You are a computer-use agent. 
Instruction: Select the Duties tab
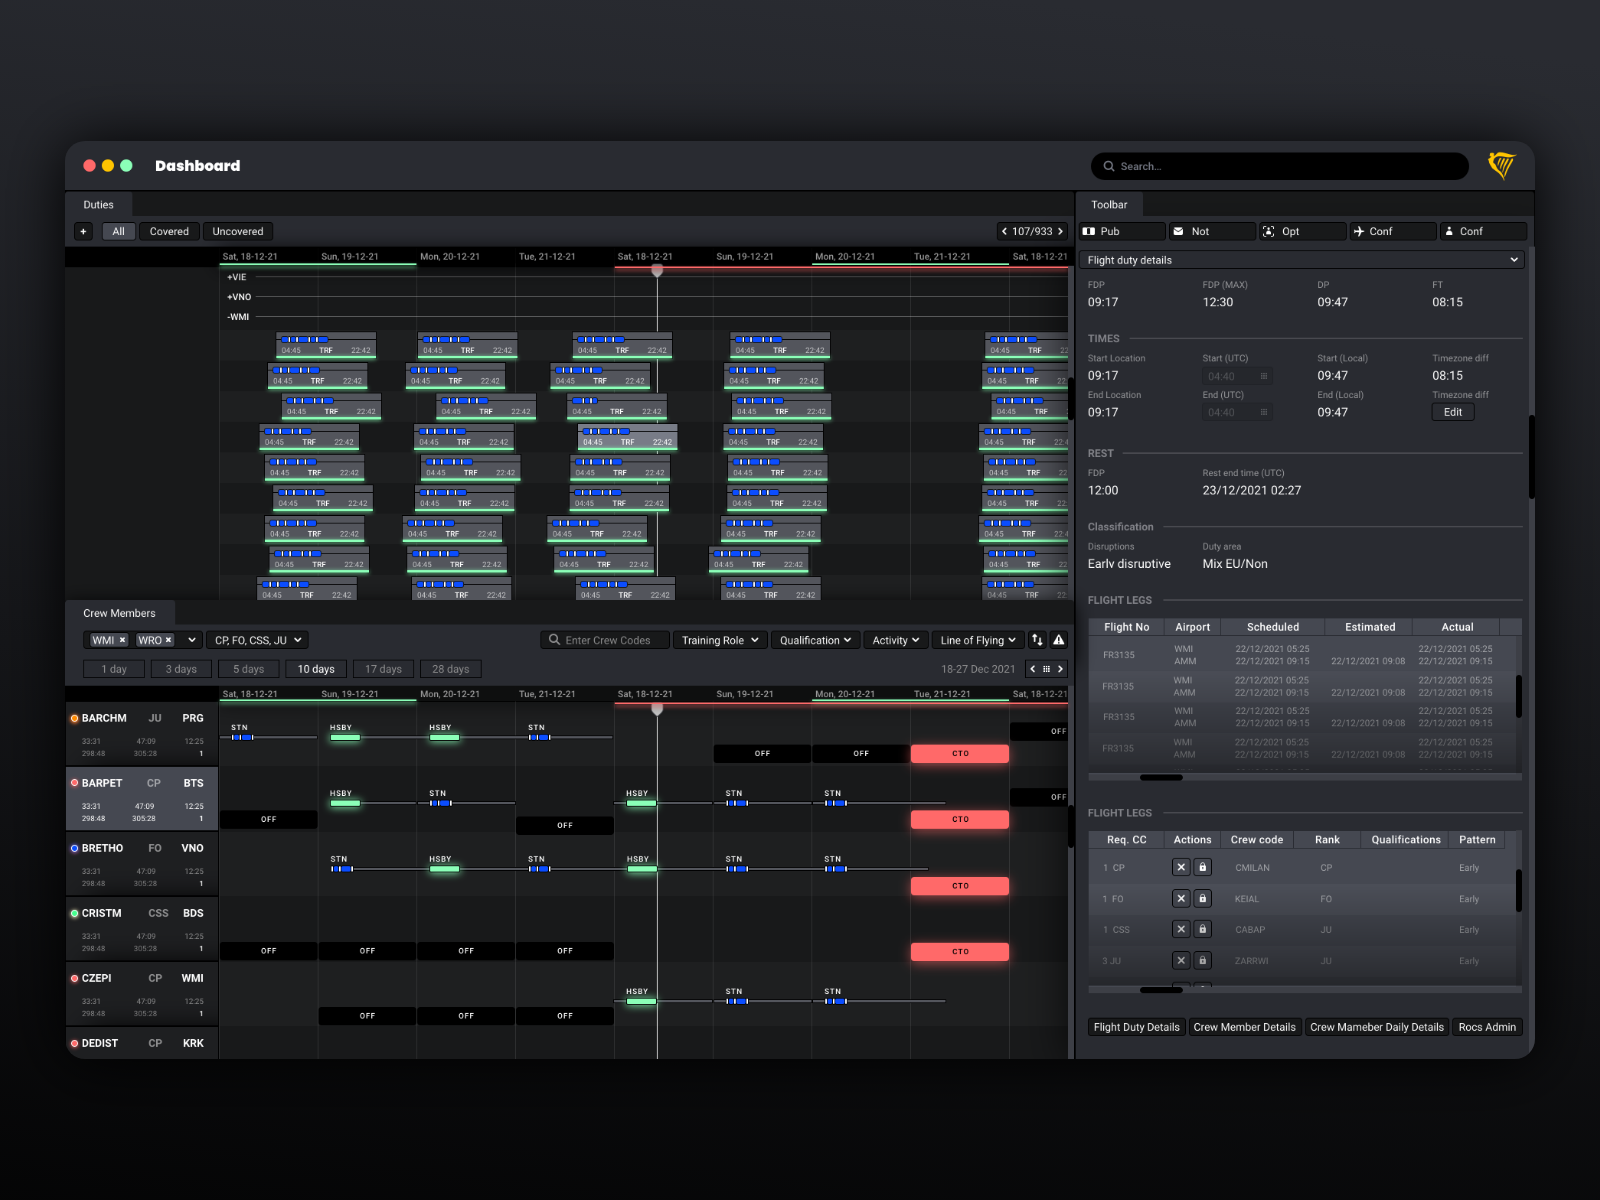[x=98, y=204]
